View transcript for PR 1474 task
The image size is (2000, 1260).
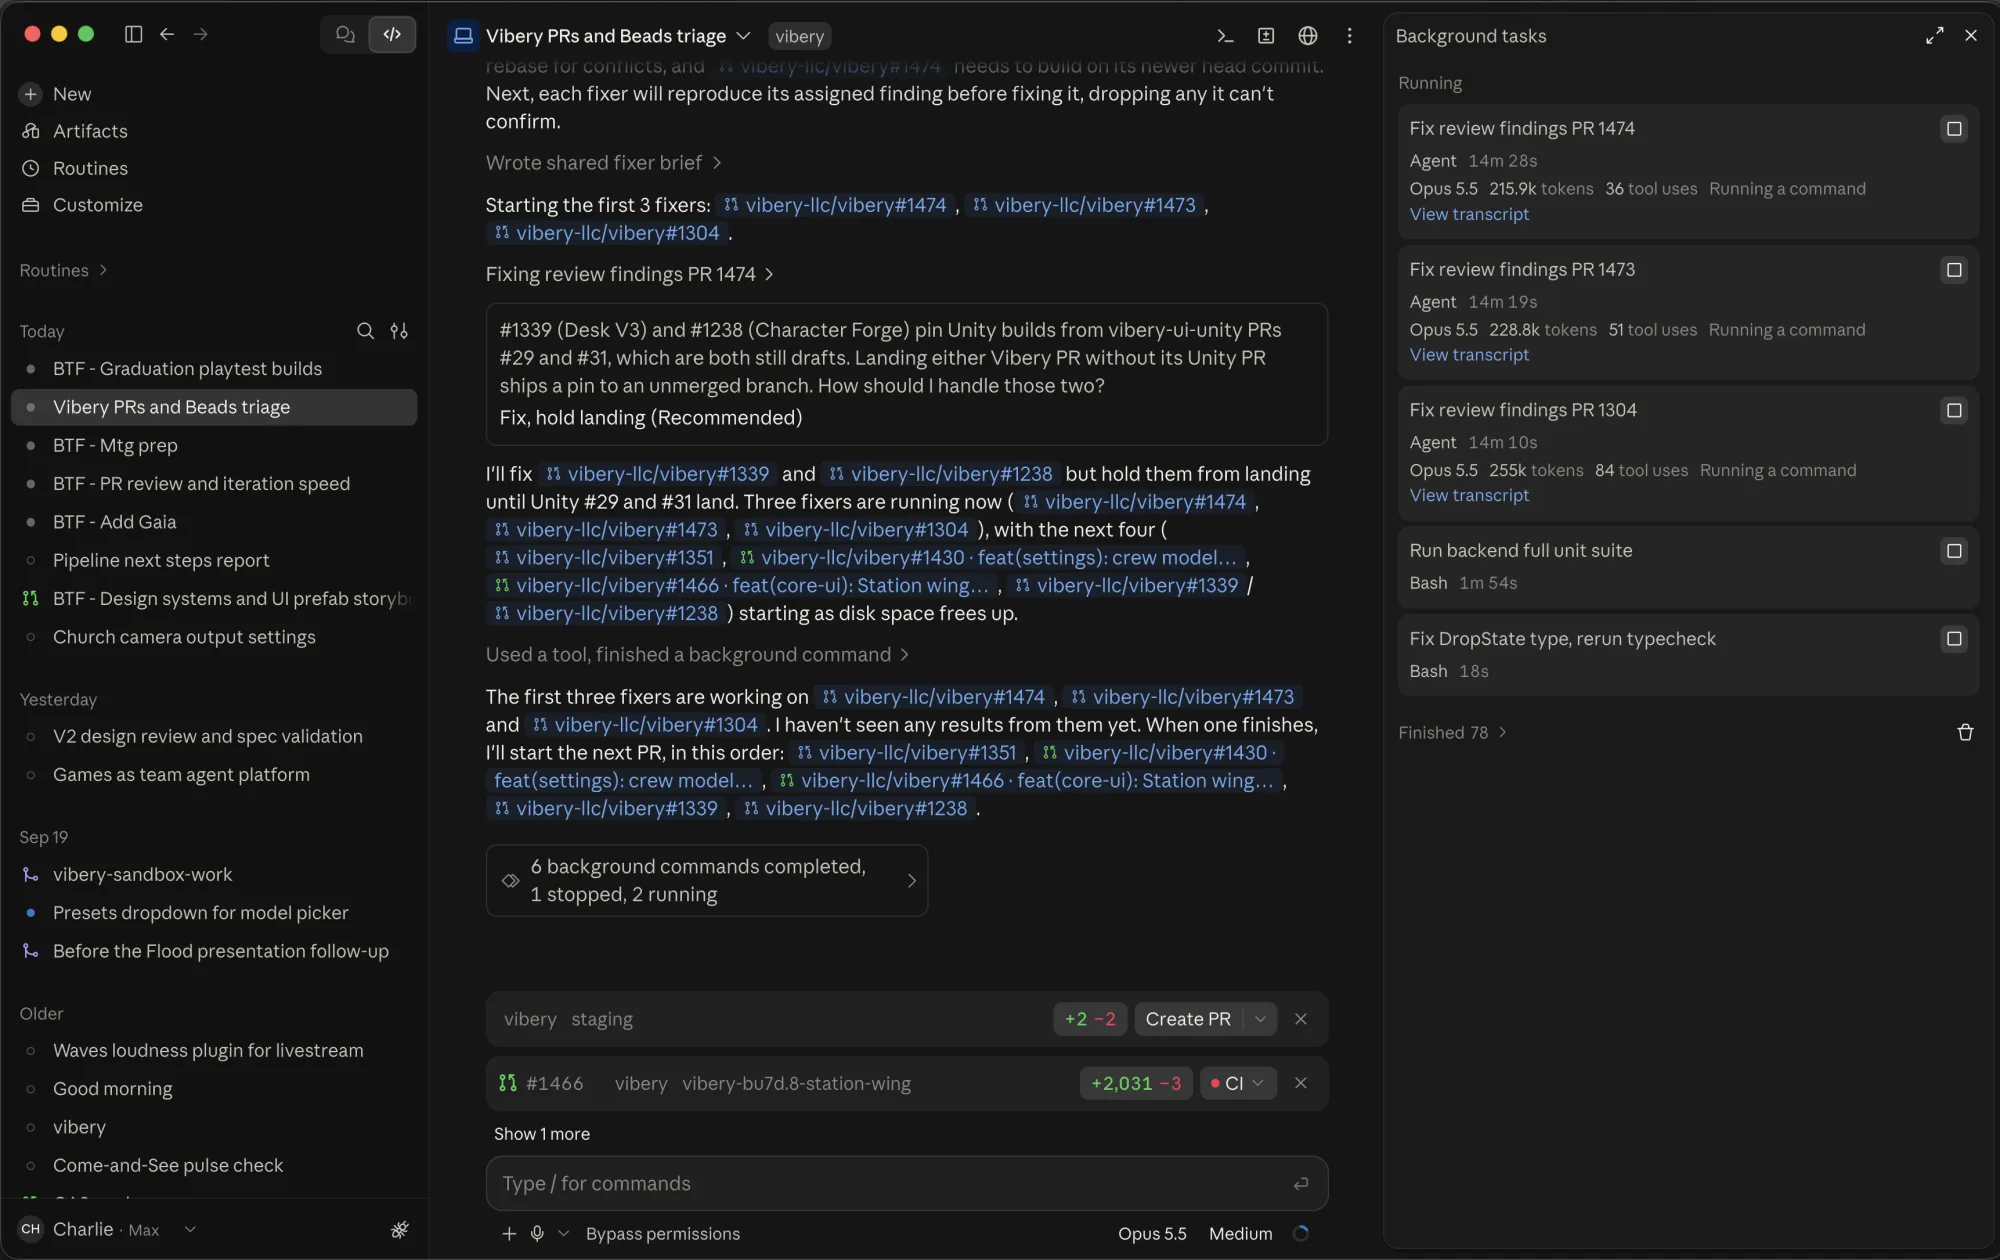click(x=1469, y=214)
